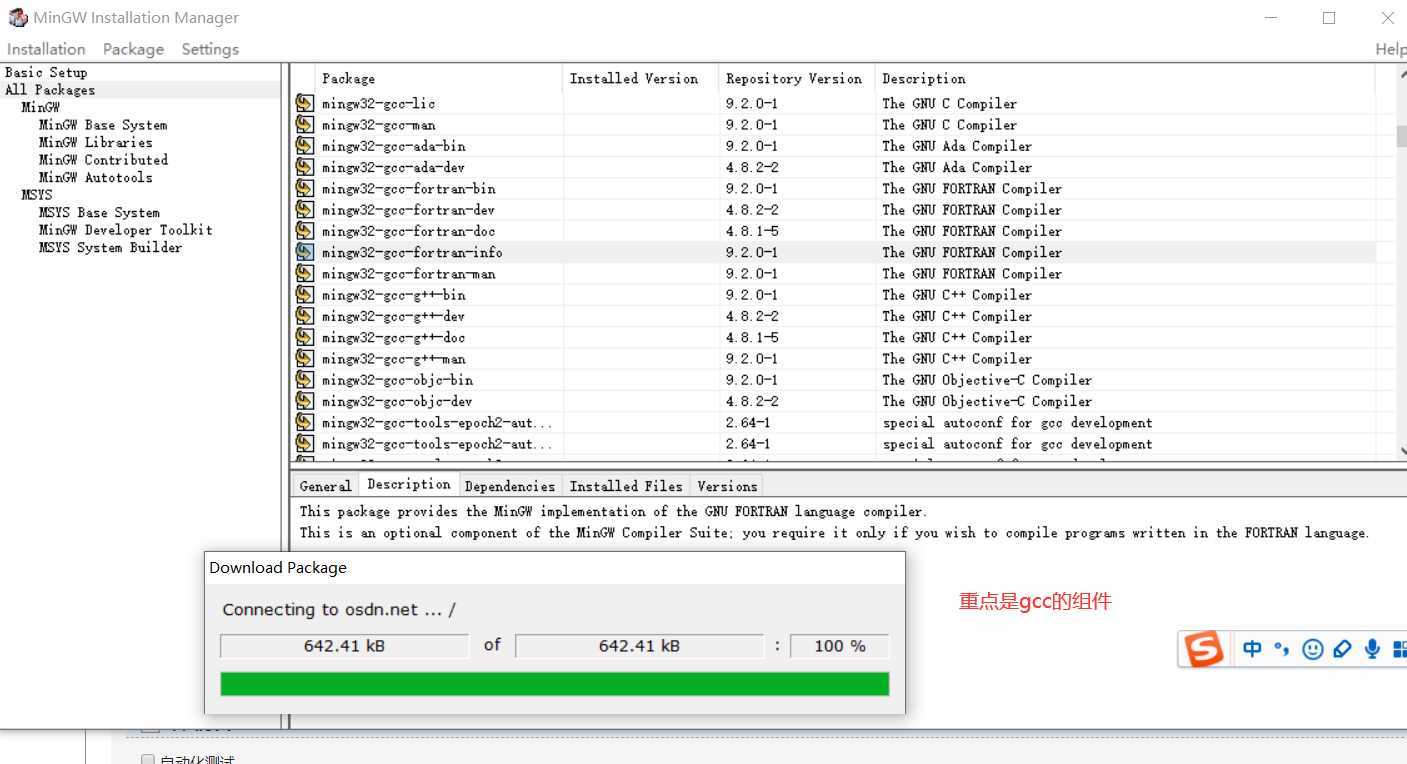This screenshot has height=764, width=1407.
Task: Click the icon next to mingw32-gcc-fortran-doc
Action: (304, 230)
